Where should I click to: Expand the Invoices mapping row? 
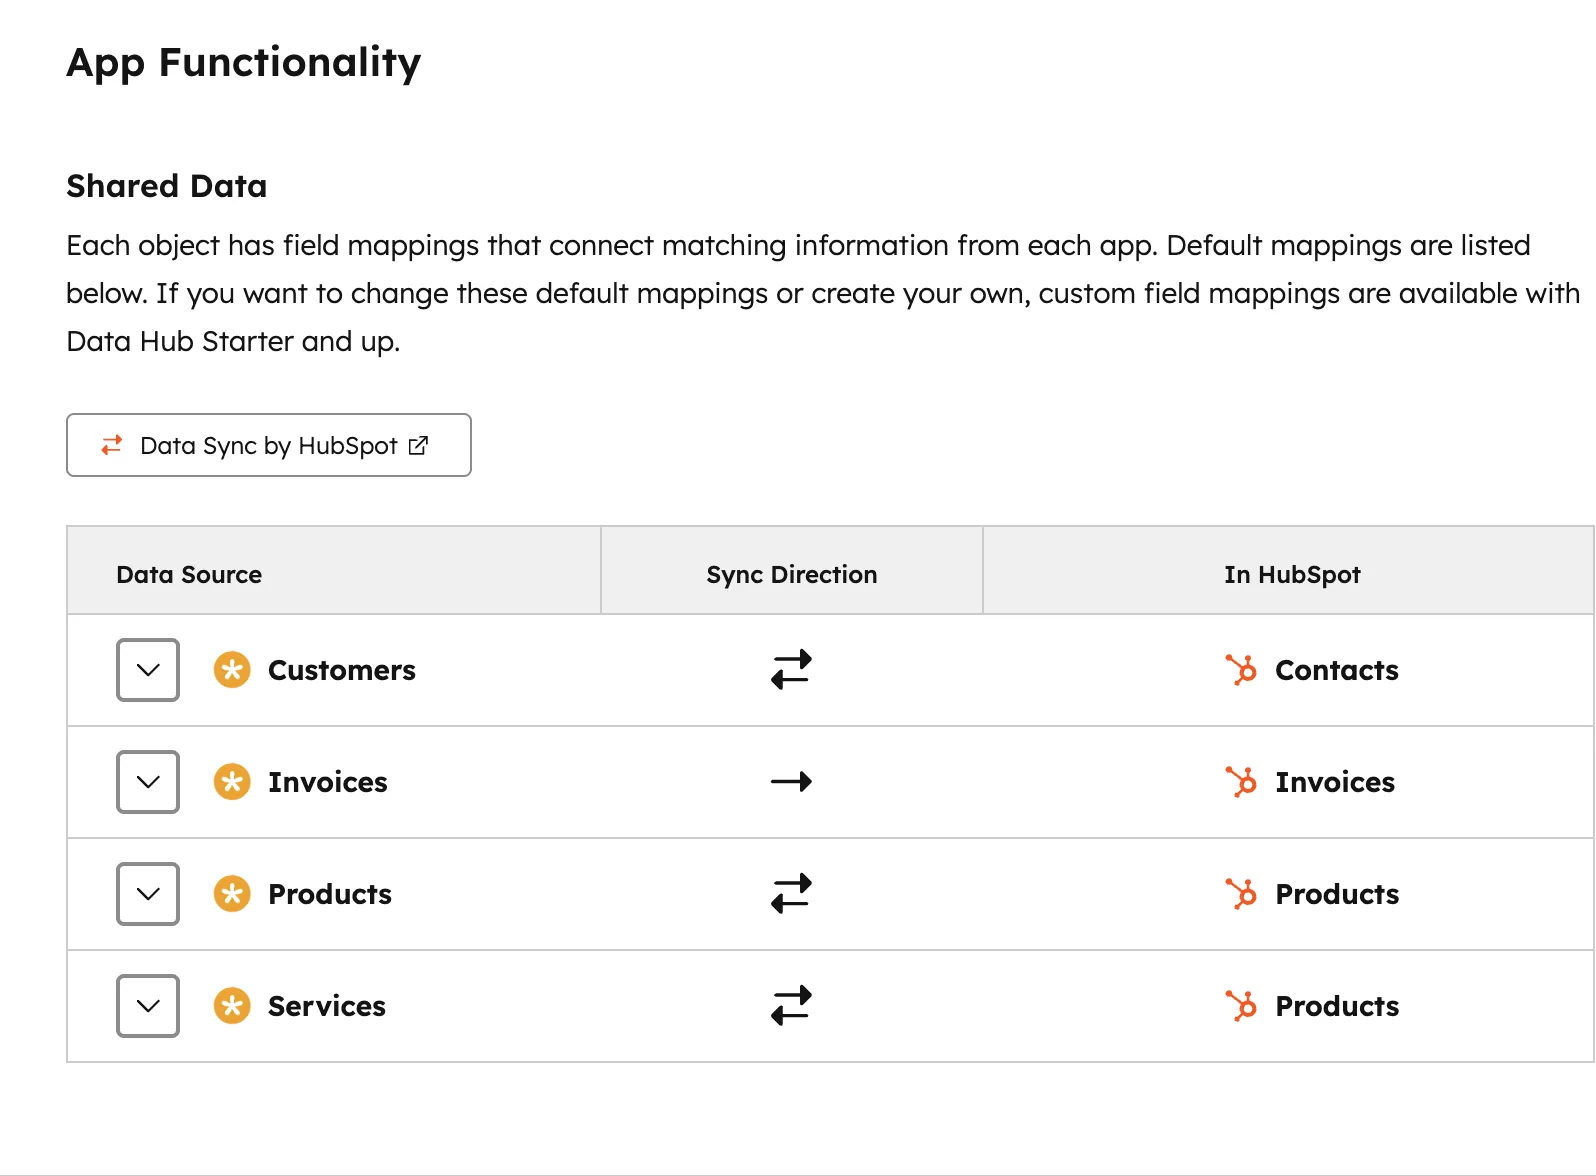click(x=147, y=782)
